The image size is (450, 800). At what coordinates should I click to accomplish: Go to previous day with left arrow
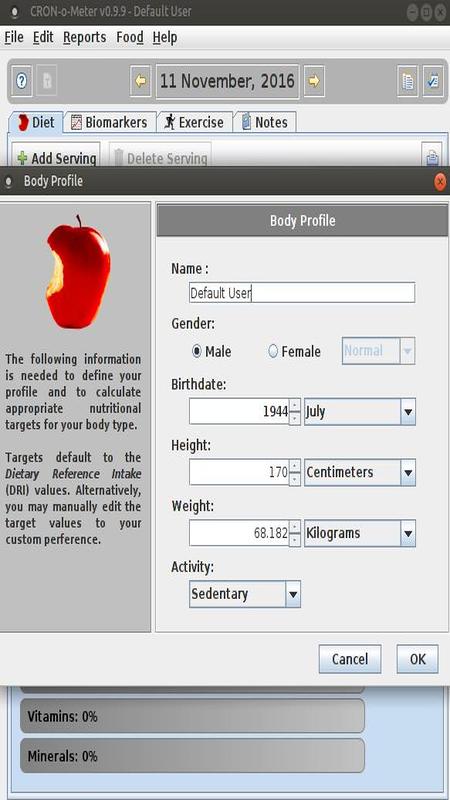[x=140, y=81]
